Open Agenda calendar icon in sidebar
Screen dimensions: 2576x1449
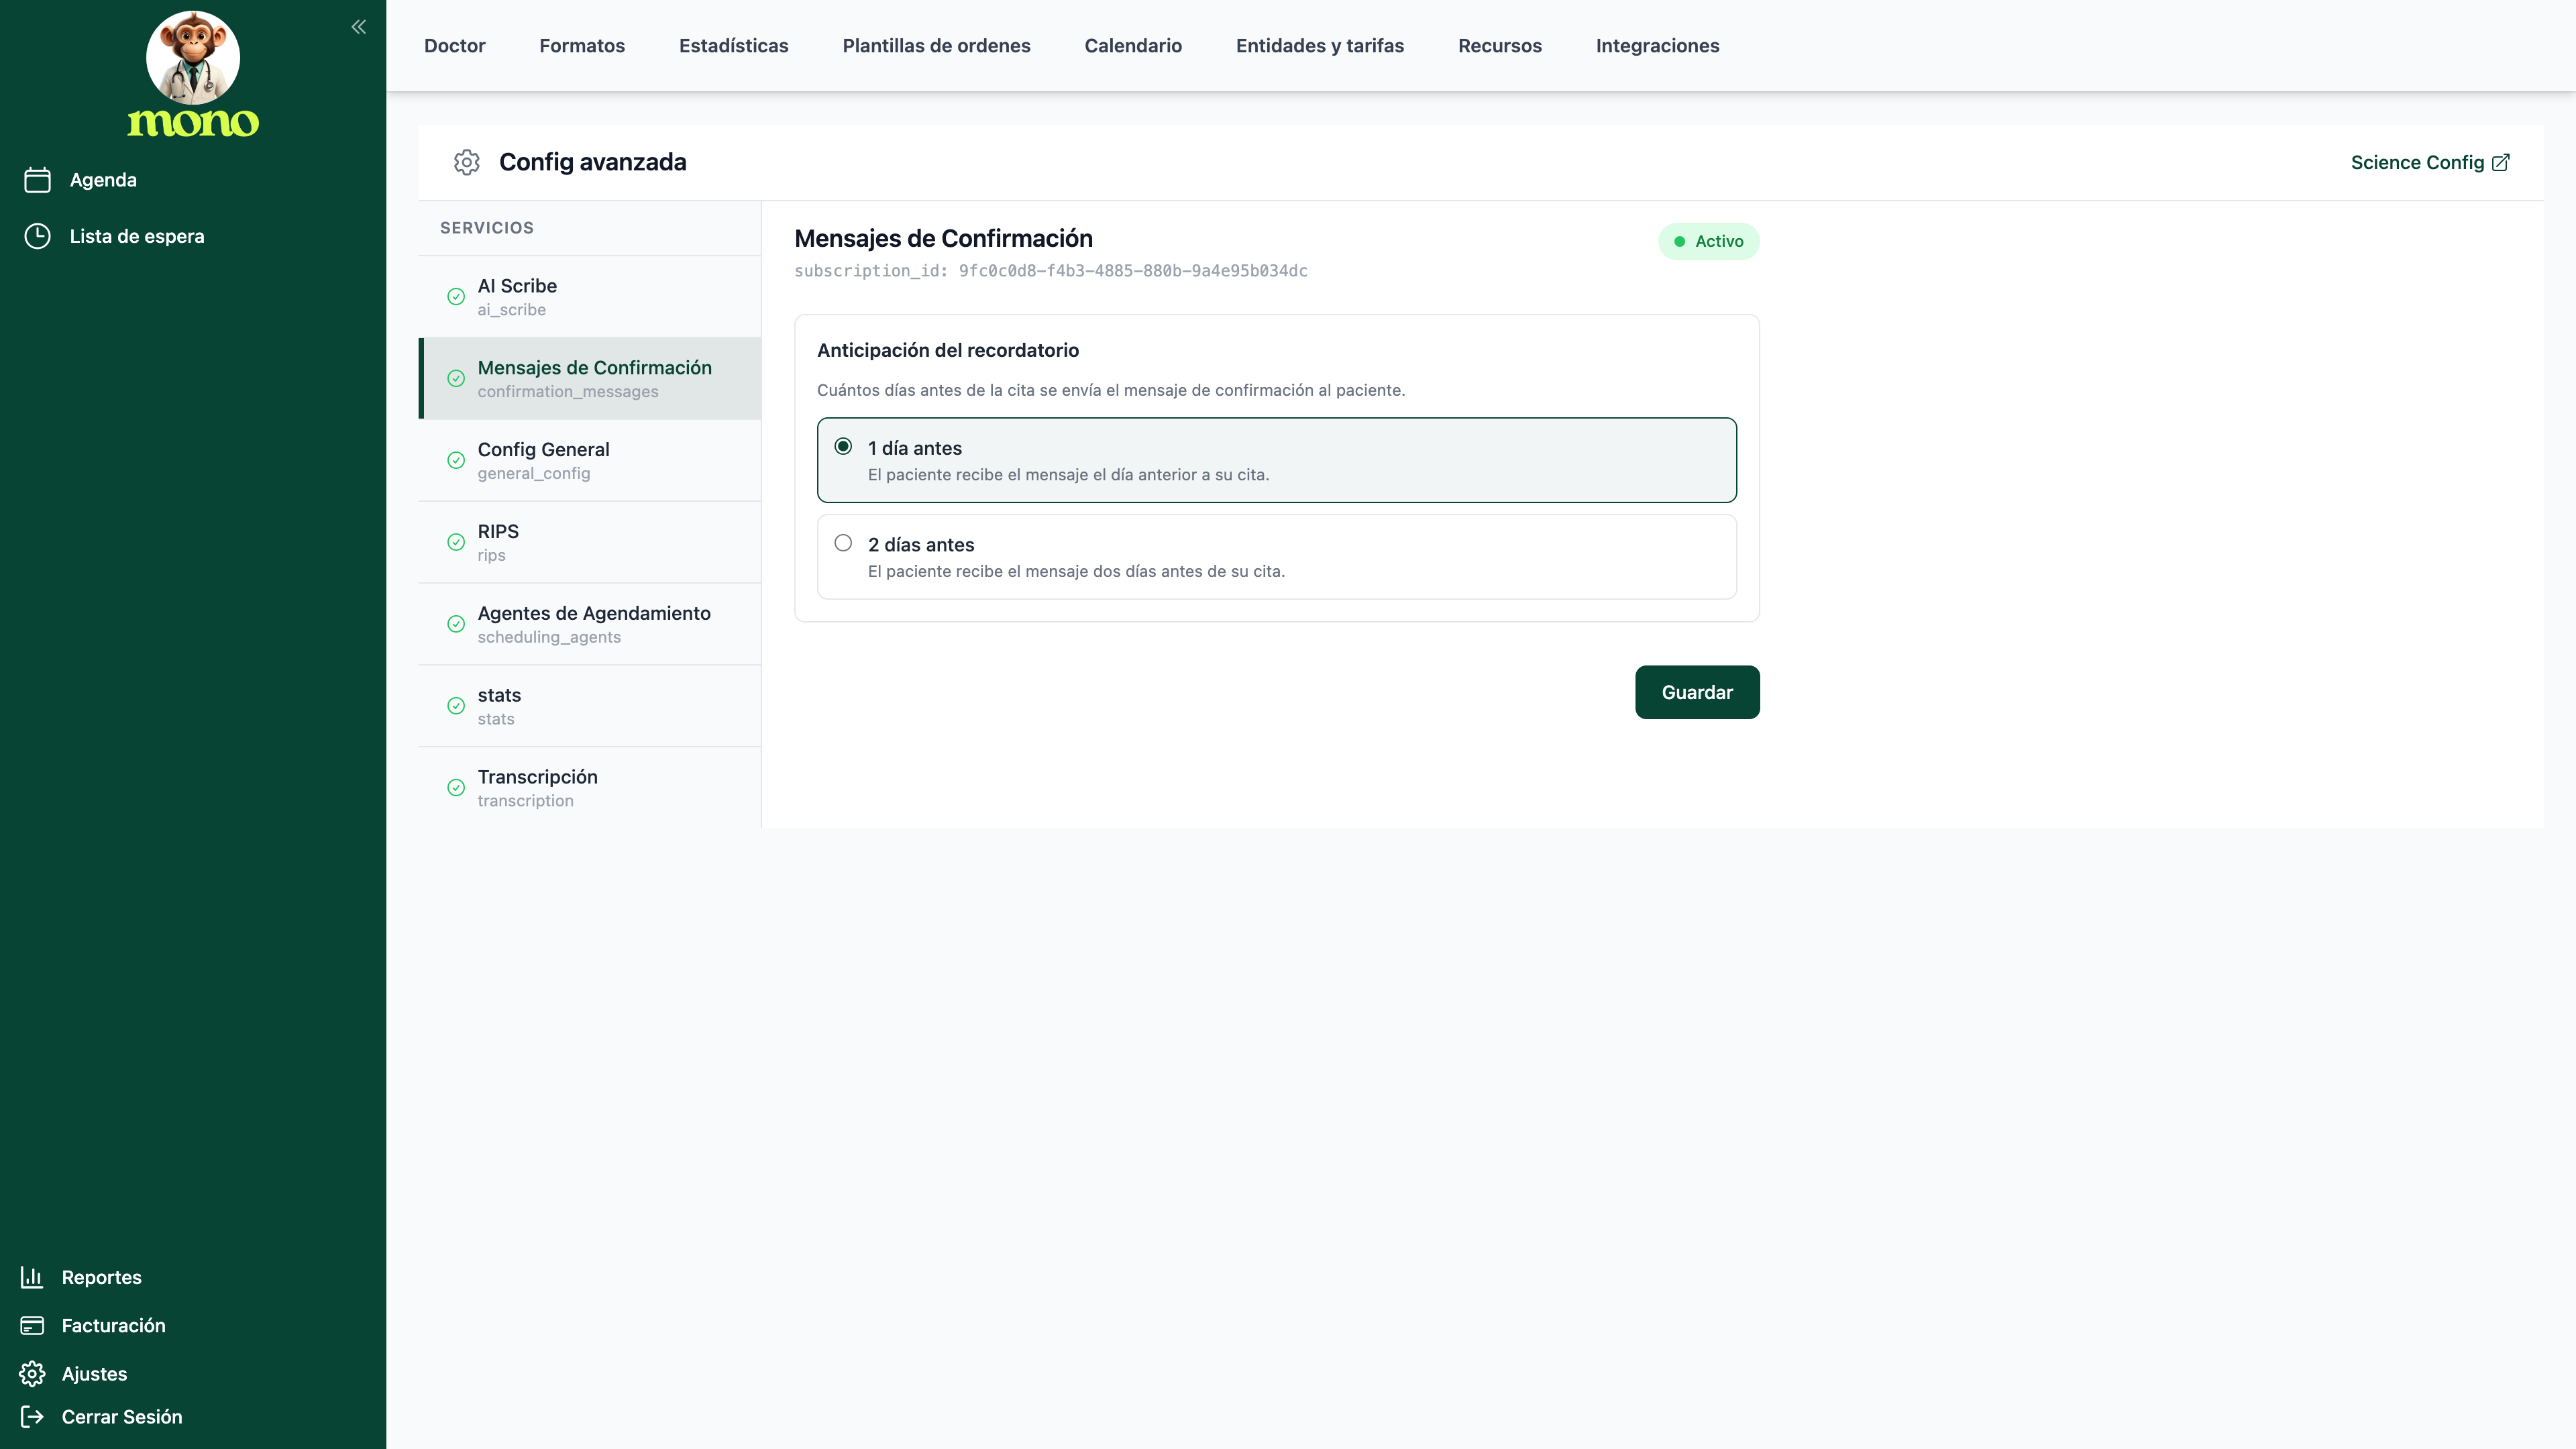click(37, 180)
